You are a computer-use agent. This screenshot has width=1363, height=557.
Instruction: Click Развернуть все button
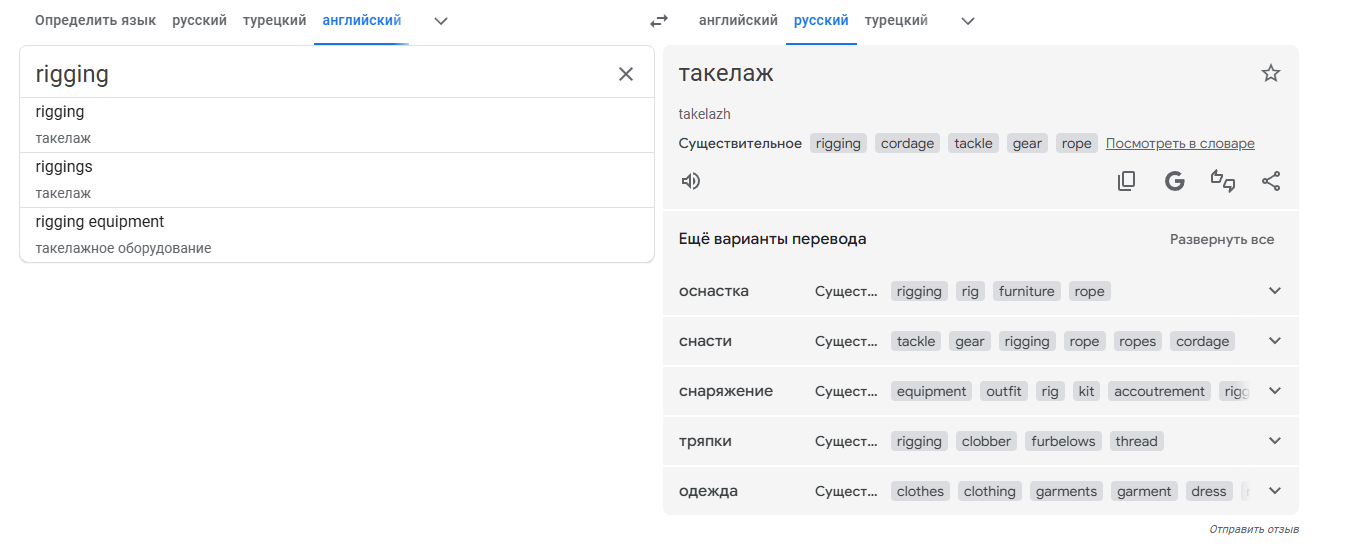tap(1222, 240)
